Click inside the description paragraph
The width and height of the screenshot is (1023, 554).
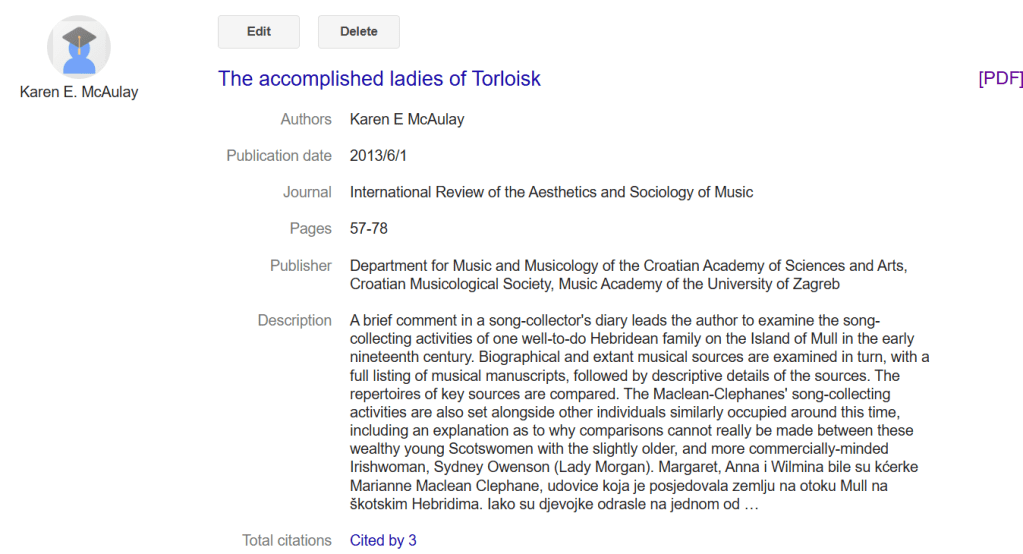[x=640, y=412]
